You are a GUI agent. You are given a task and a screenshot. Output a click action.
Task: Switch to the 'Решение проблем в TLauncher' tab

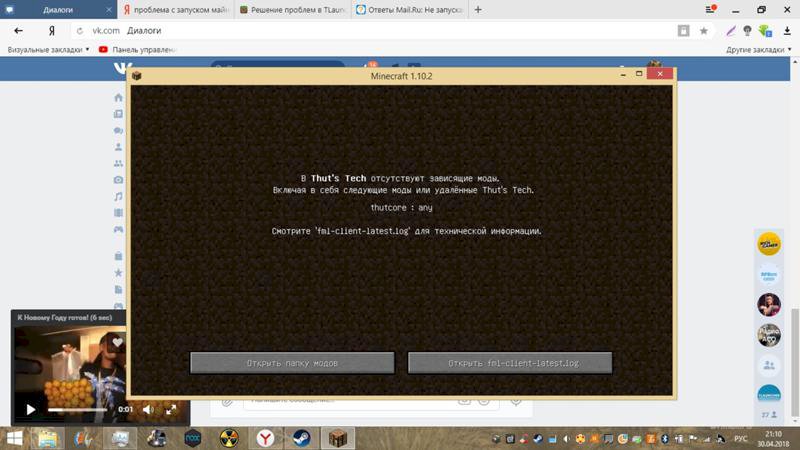click(x=292, y=10)
